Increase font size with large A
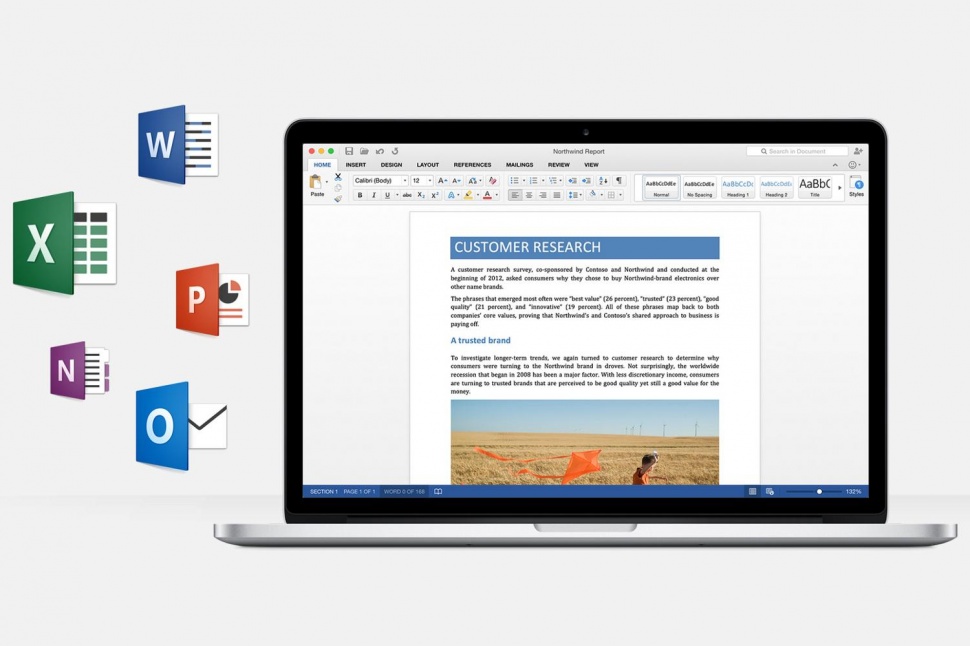 (442, 181)
